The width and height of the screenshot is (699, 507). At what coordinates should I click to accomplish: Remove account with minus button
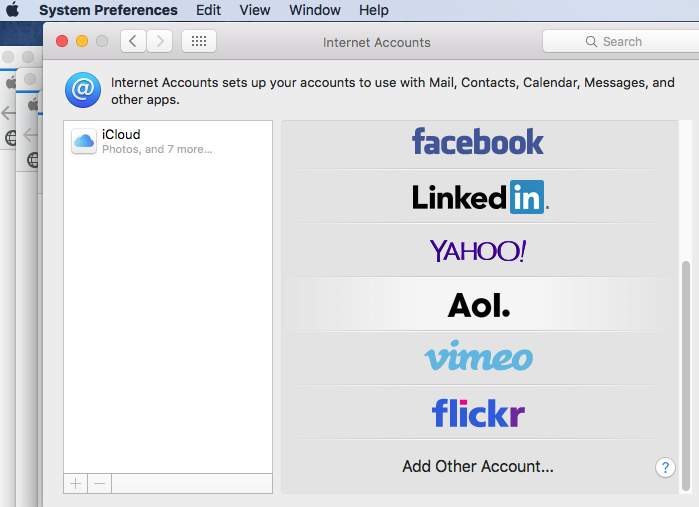(x=99, y=483)
